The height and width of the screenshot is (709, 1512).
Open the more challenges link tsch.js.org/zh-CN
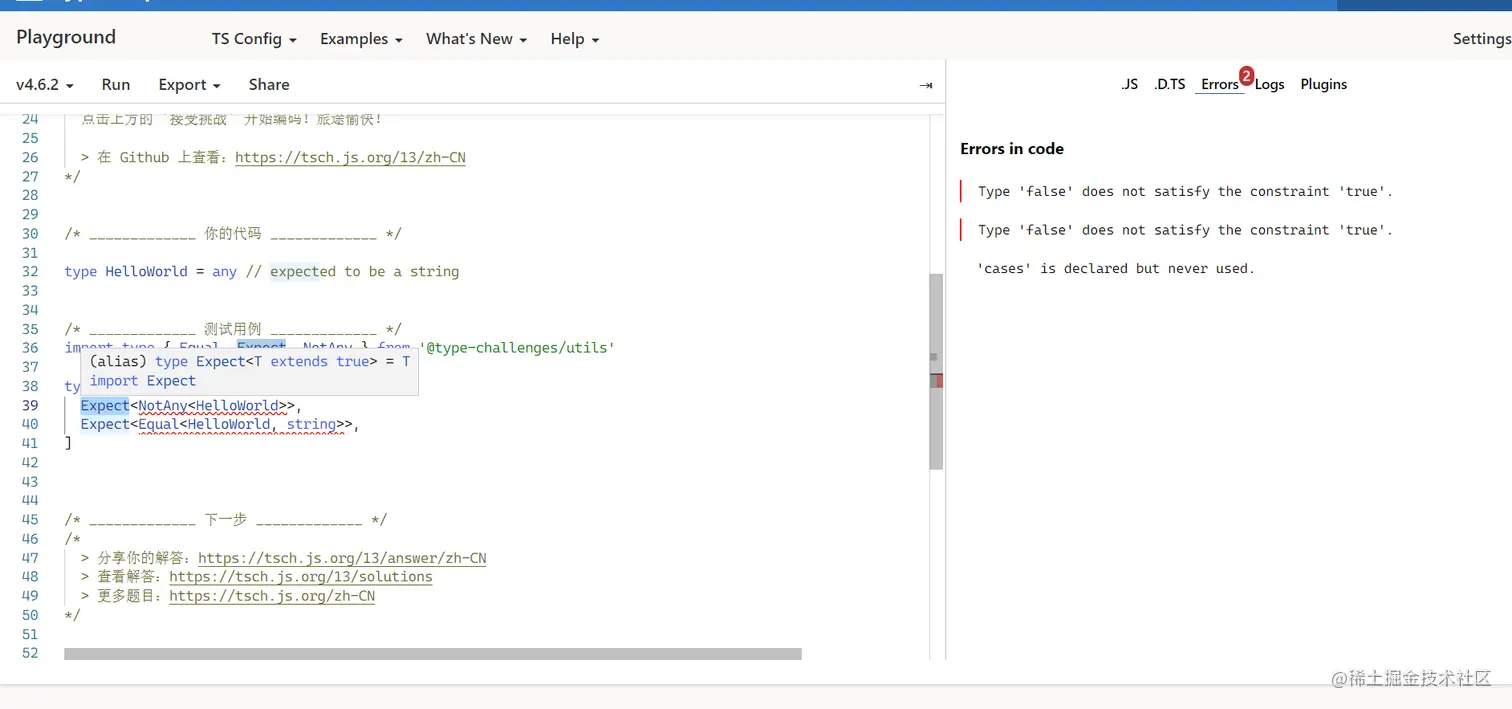pos(272,596)
